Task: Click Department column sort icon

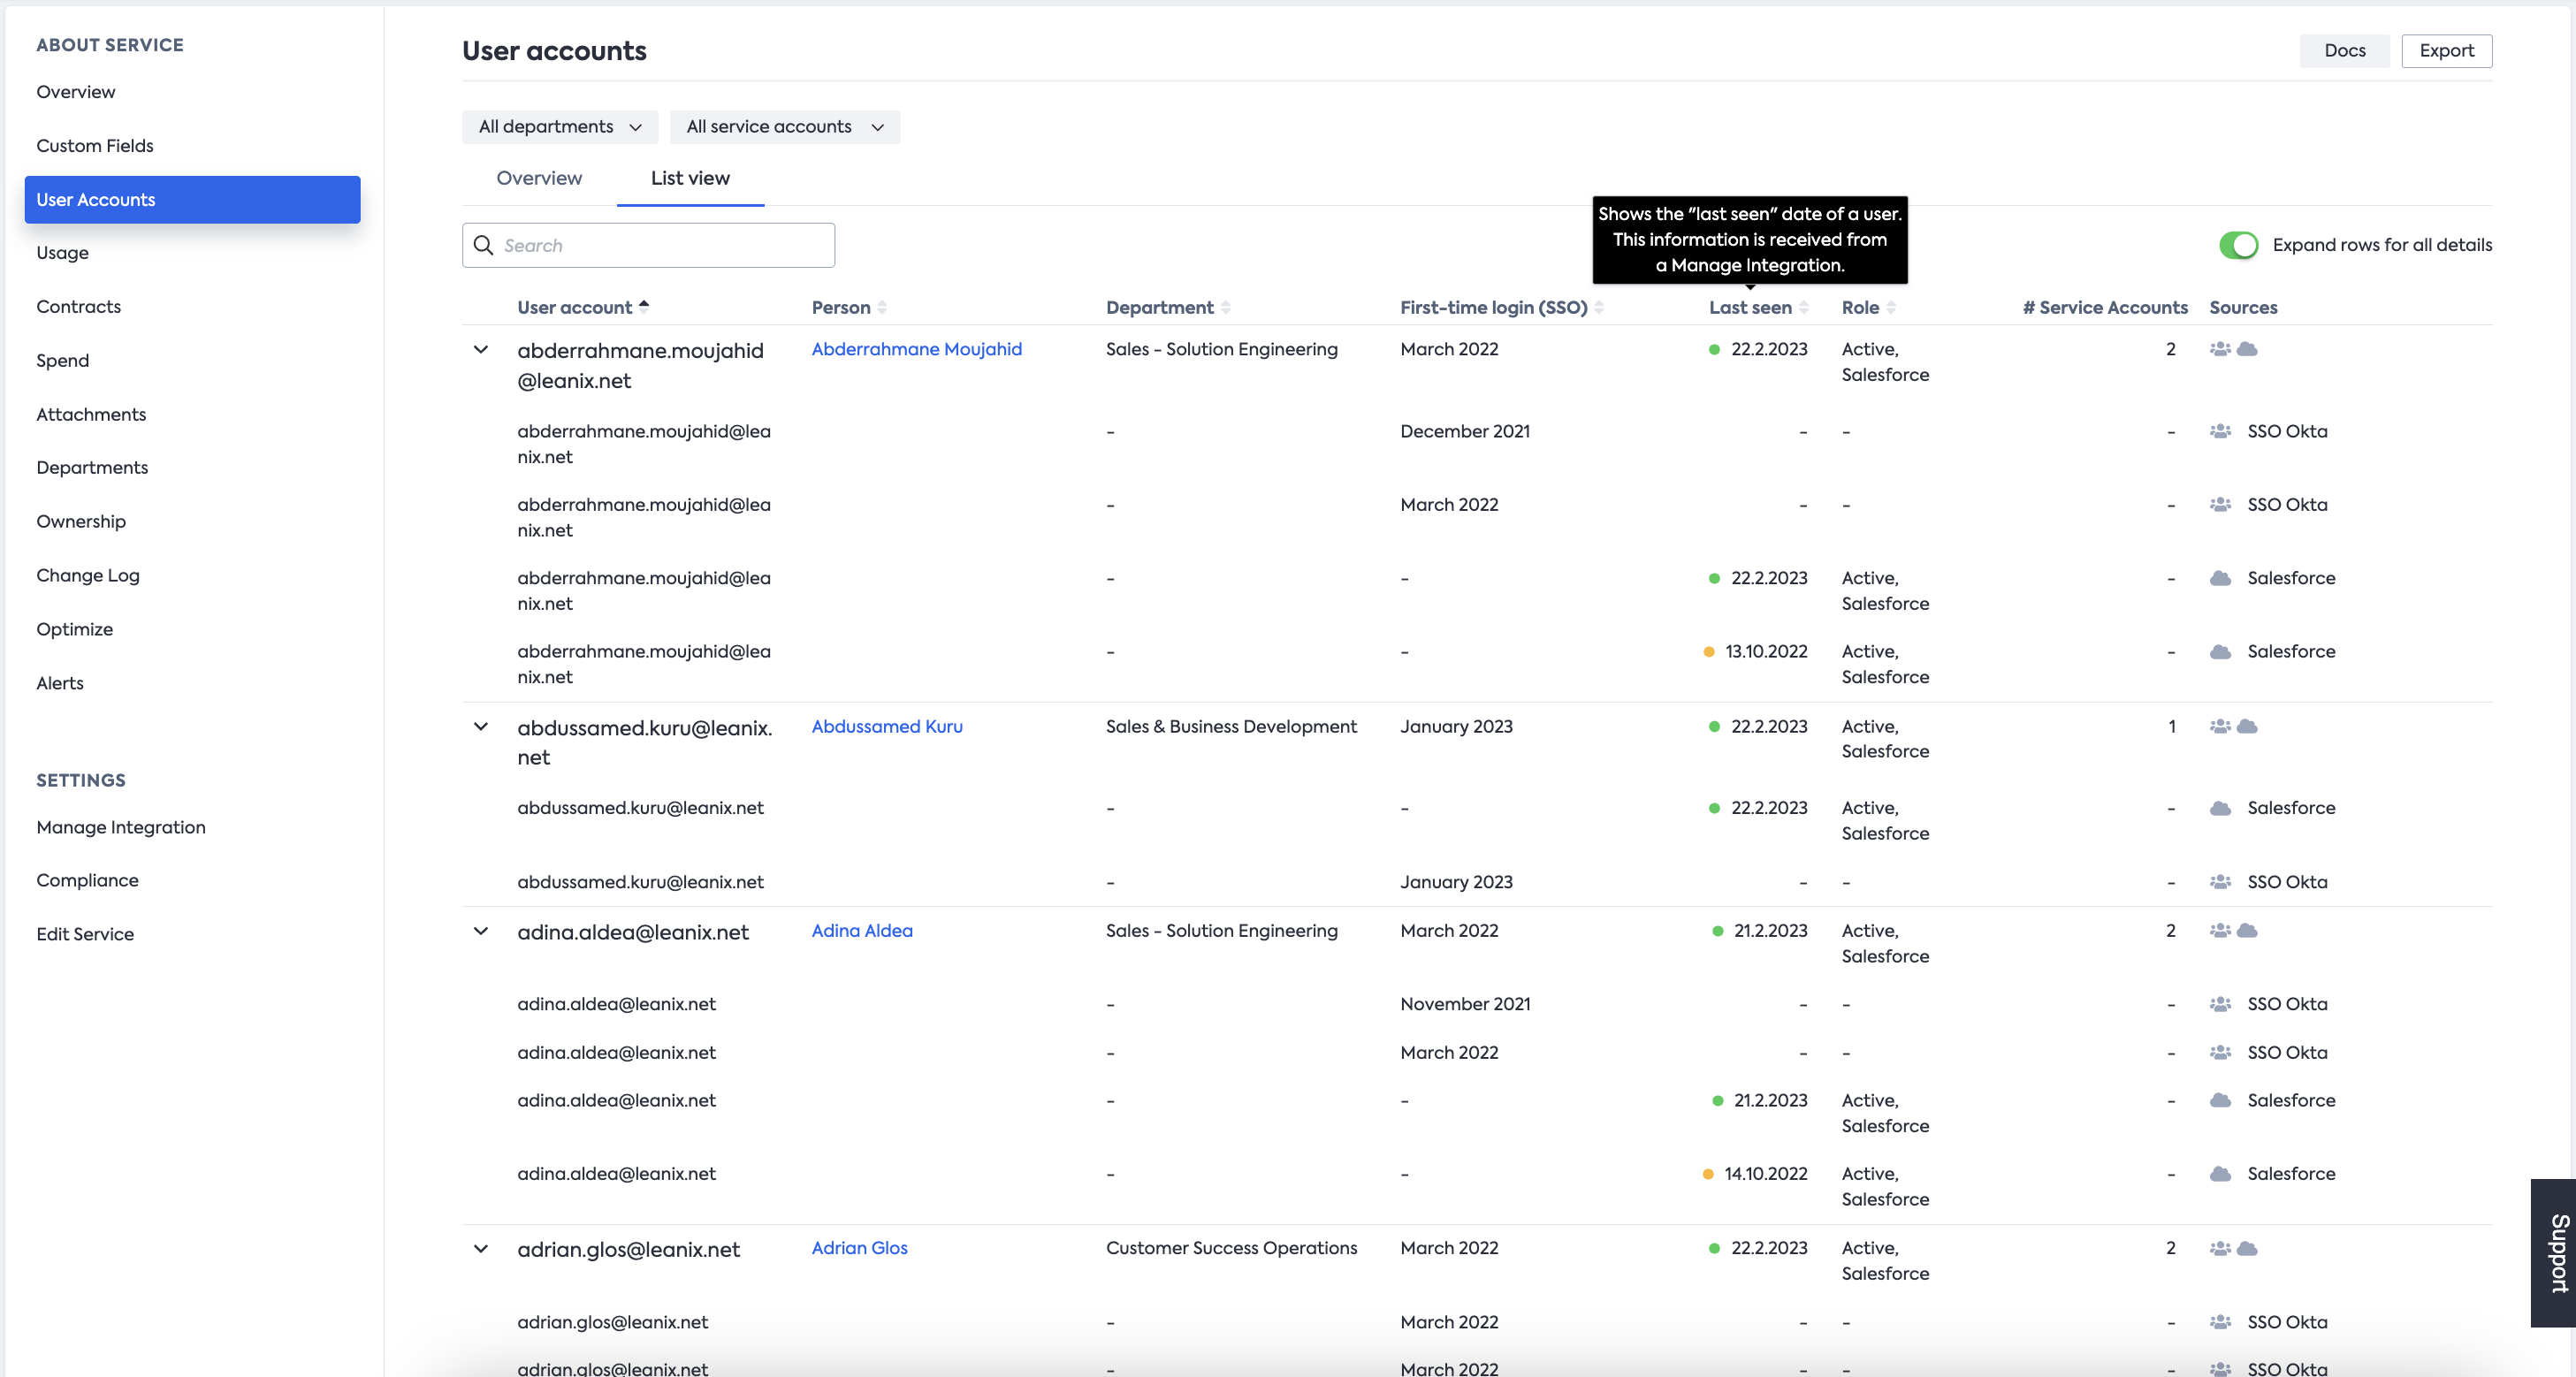Action: (1225, 308)
